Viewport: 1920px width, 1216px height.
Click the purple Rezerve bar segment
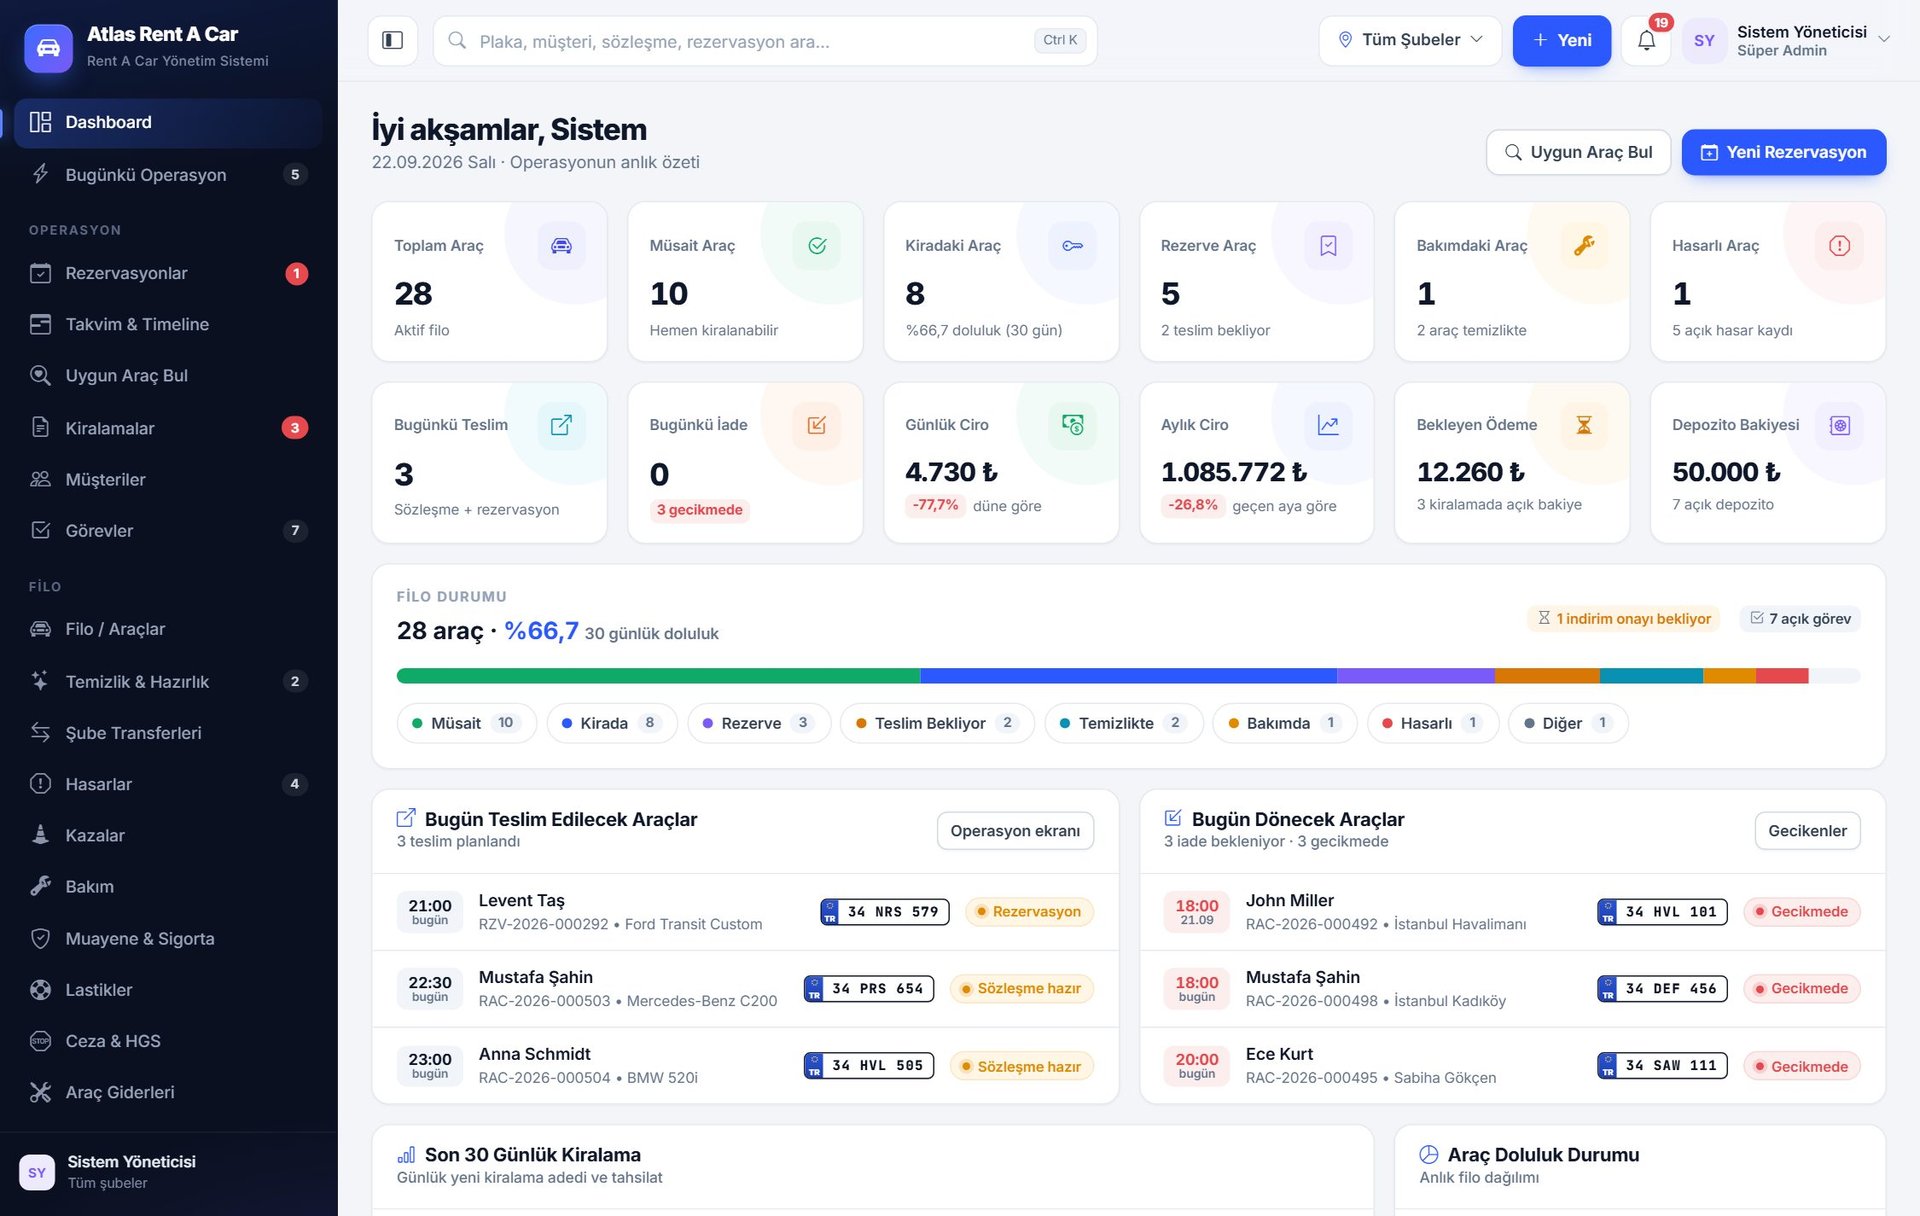click(1416, 676)
